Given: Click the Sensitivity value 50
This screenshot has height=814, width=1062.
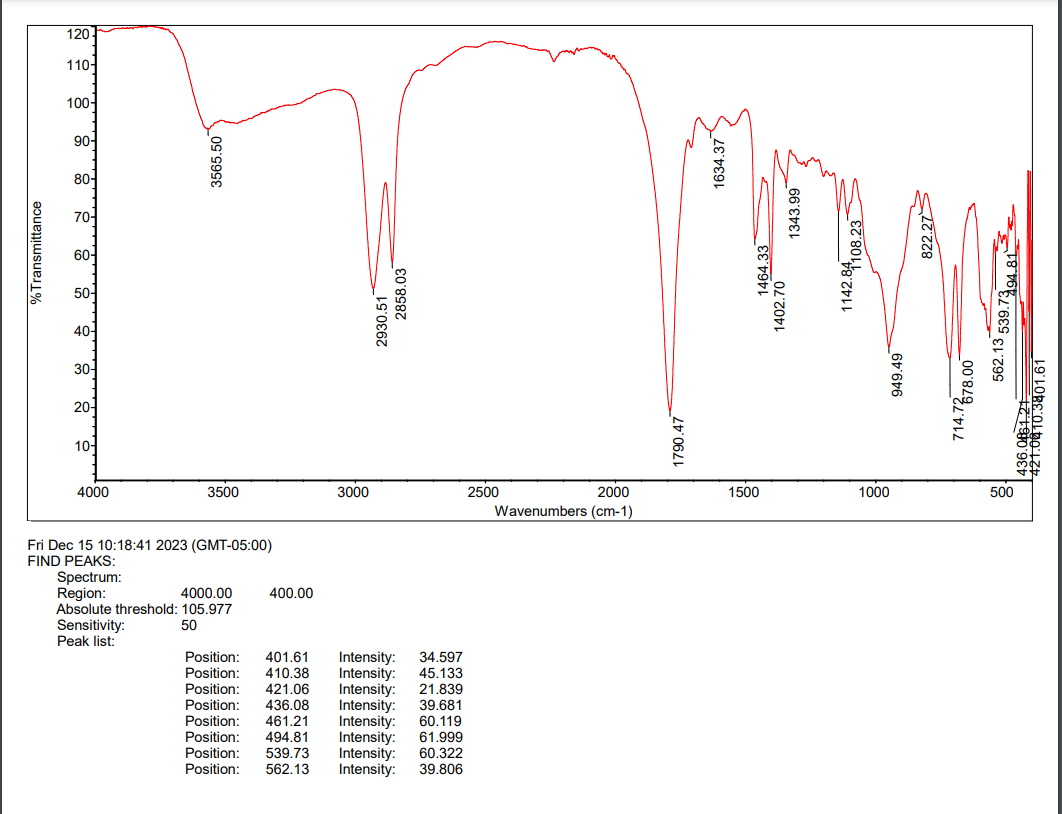Looking at the screenshot, I should tap(191, 624).
